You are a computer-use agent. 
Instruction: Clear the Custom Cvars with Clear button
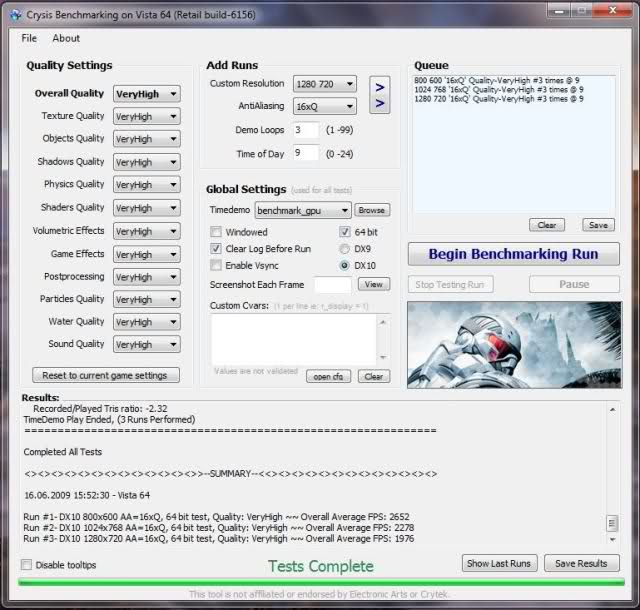[x=374, y=376]
